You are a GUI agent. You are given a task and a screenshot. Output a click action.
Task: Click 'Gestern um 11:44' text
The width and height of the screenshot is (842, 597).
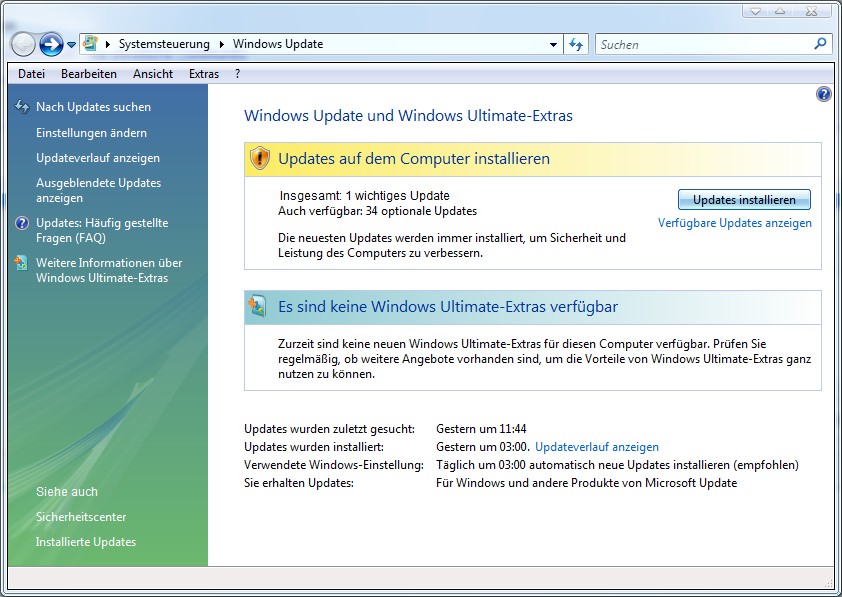pos(481,429)
